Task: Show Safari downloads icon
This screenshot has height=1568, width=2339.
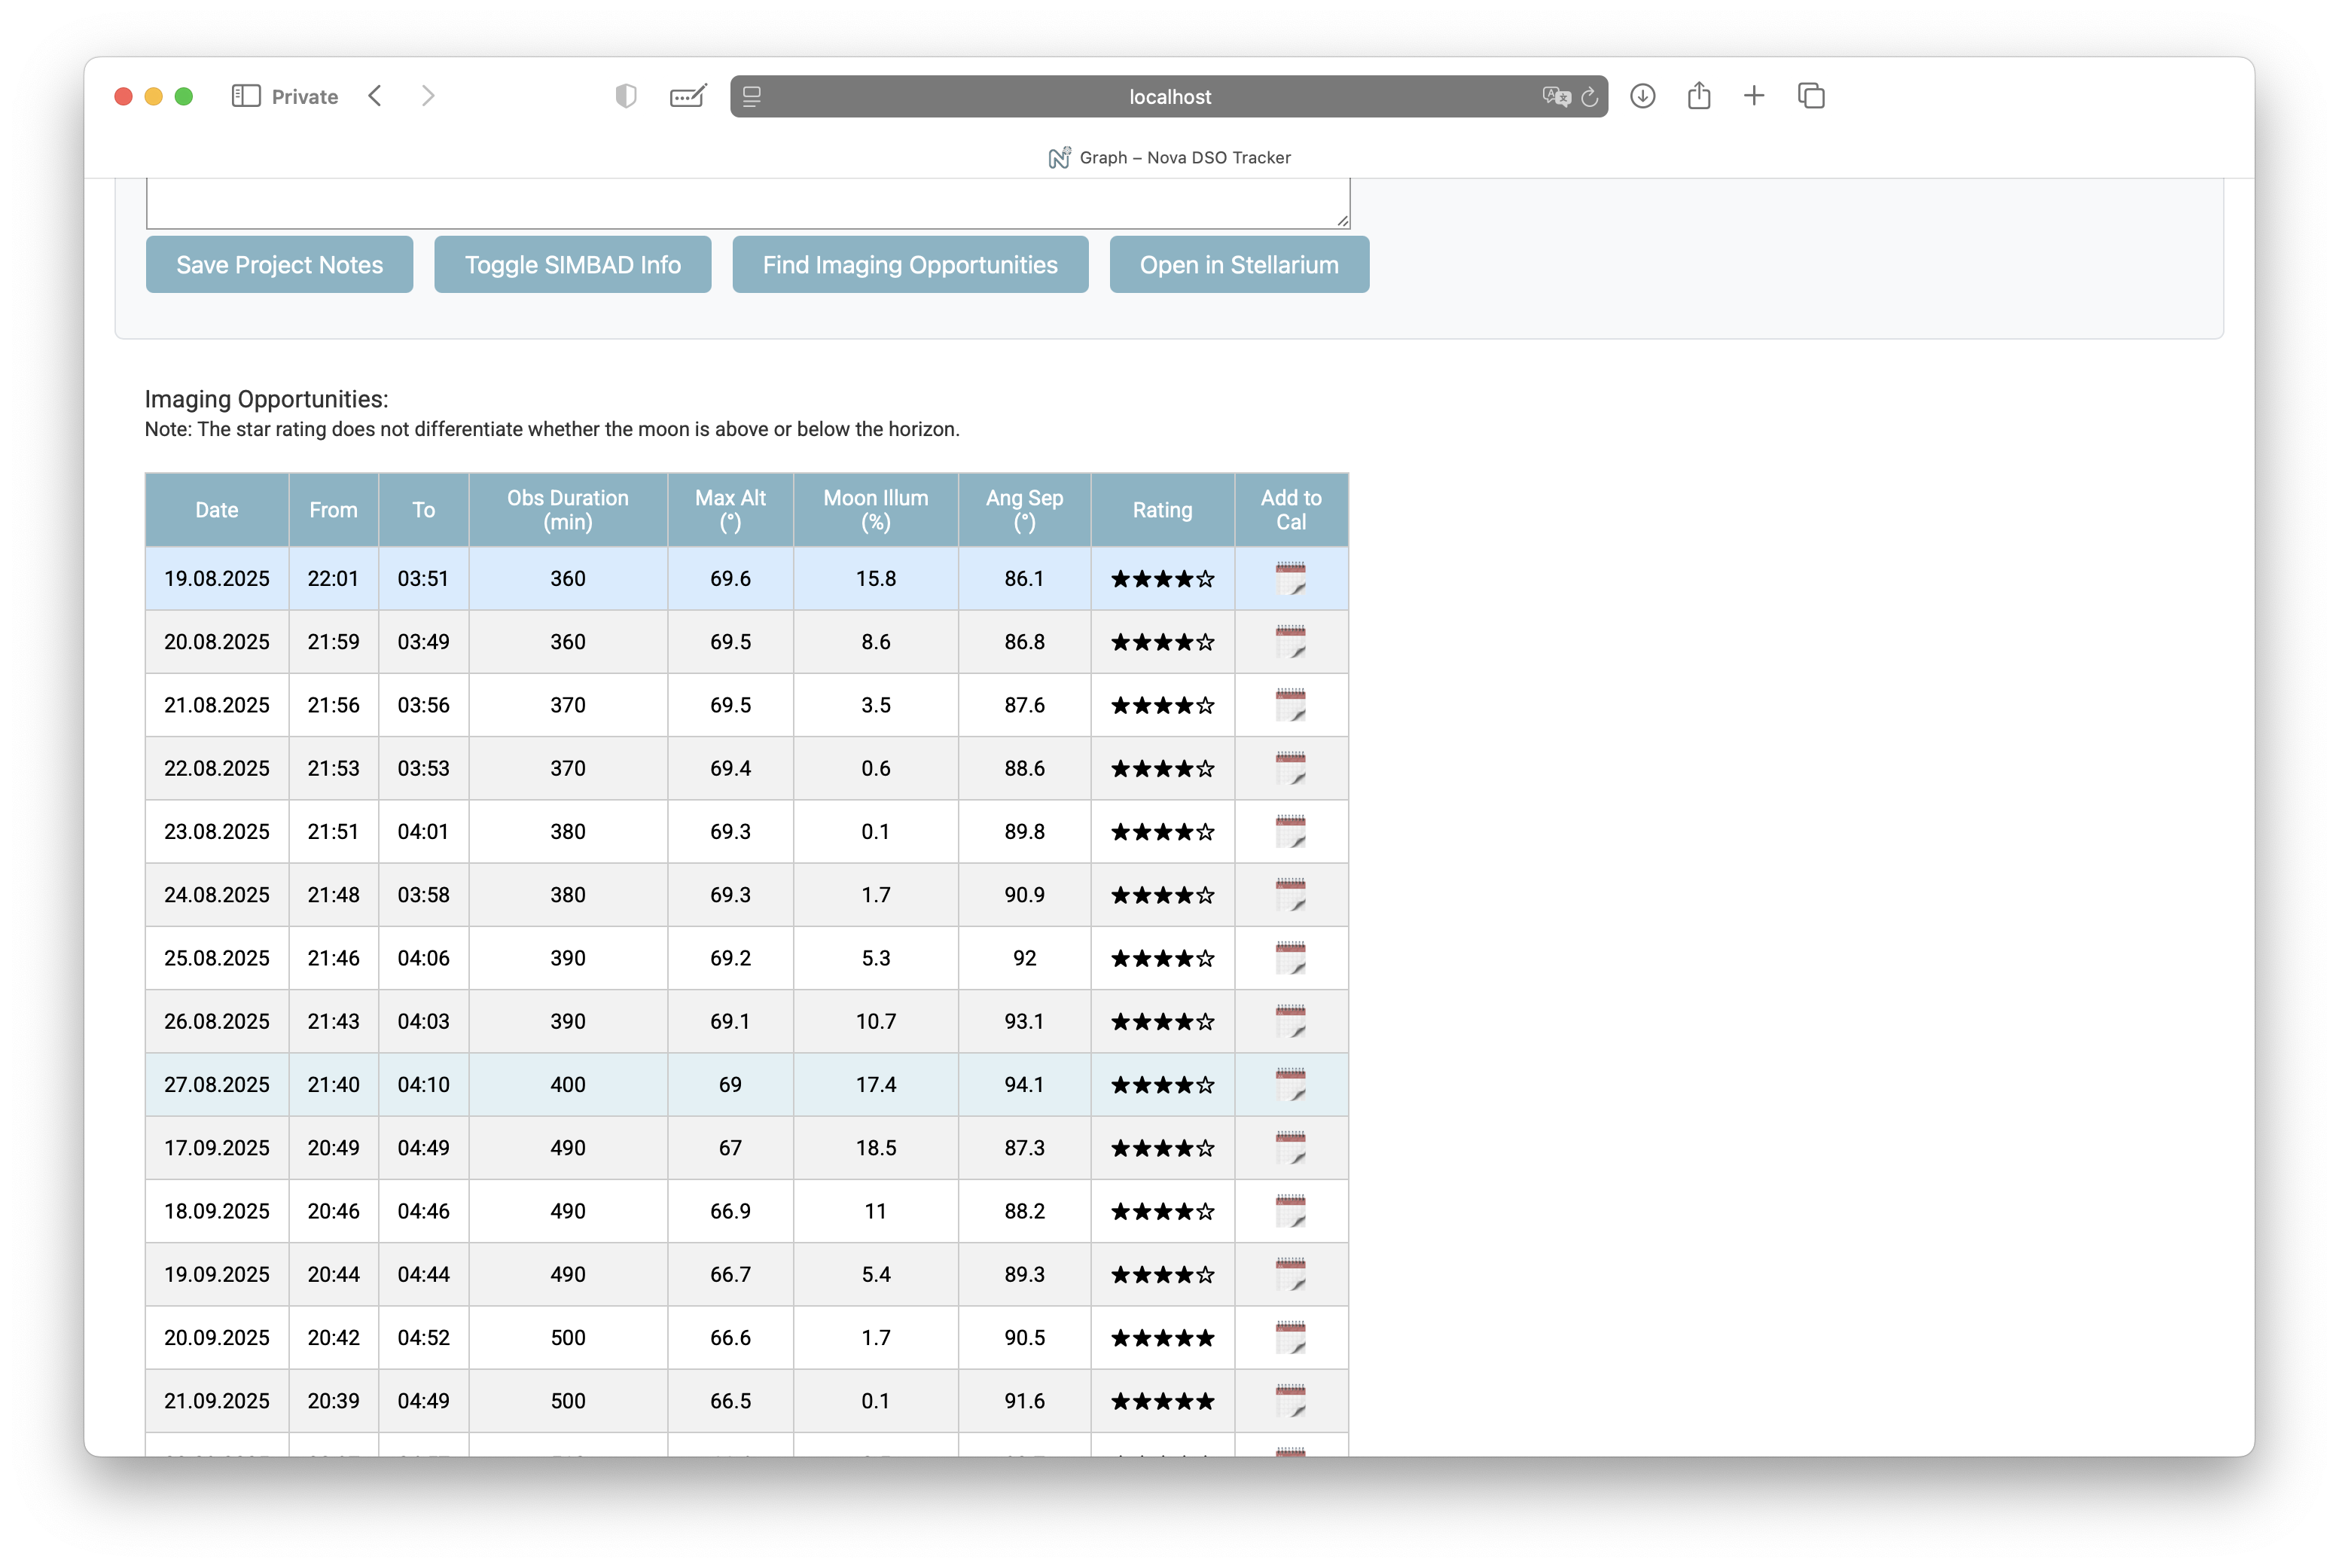Action: (1642, 96)
